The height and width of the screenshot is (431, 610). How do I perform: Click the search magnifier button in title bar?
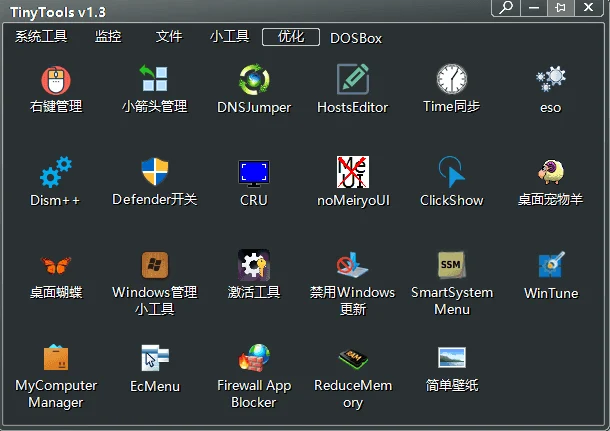[506, 8]
